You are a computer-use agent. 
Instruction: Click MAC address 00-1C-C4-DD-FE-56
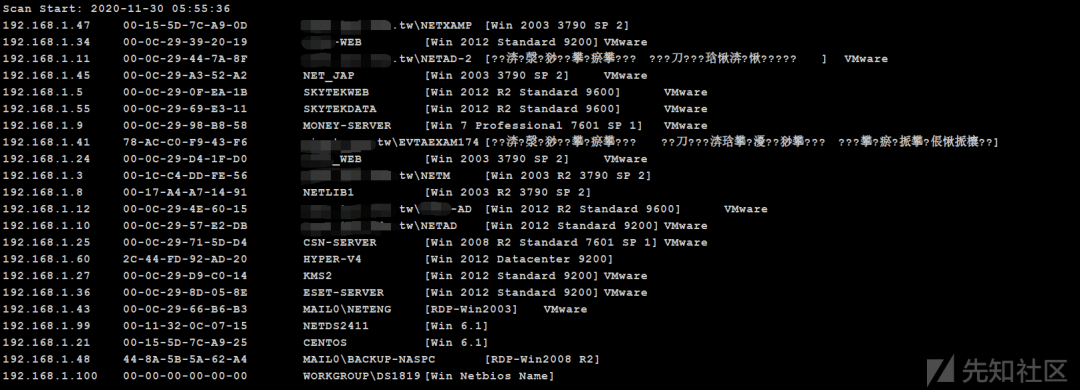[x=185, y=176]
